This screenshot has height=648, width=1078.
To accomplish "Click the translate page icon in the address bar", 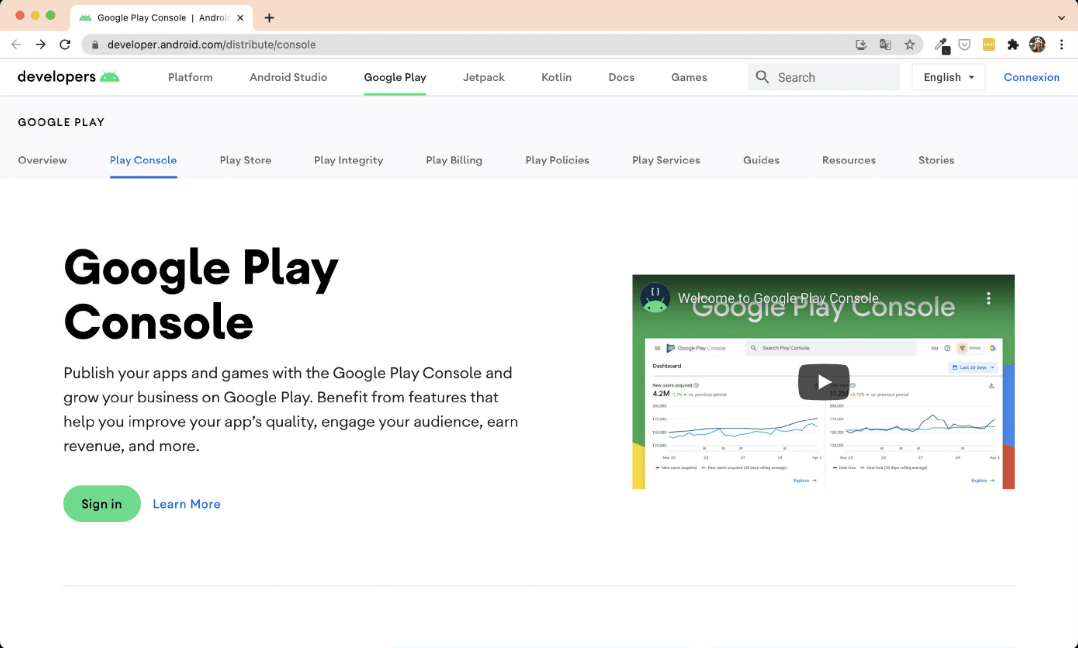I will pos(885,45).
